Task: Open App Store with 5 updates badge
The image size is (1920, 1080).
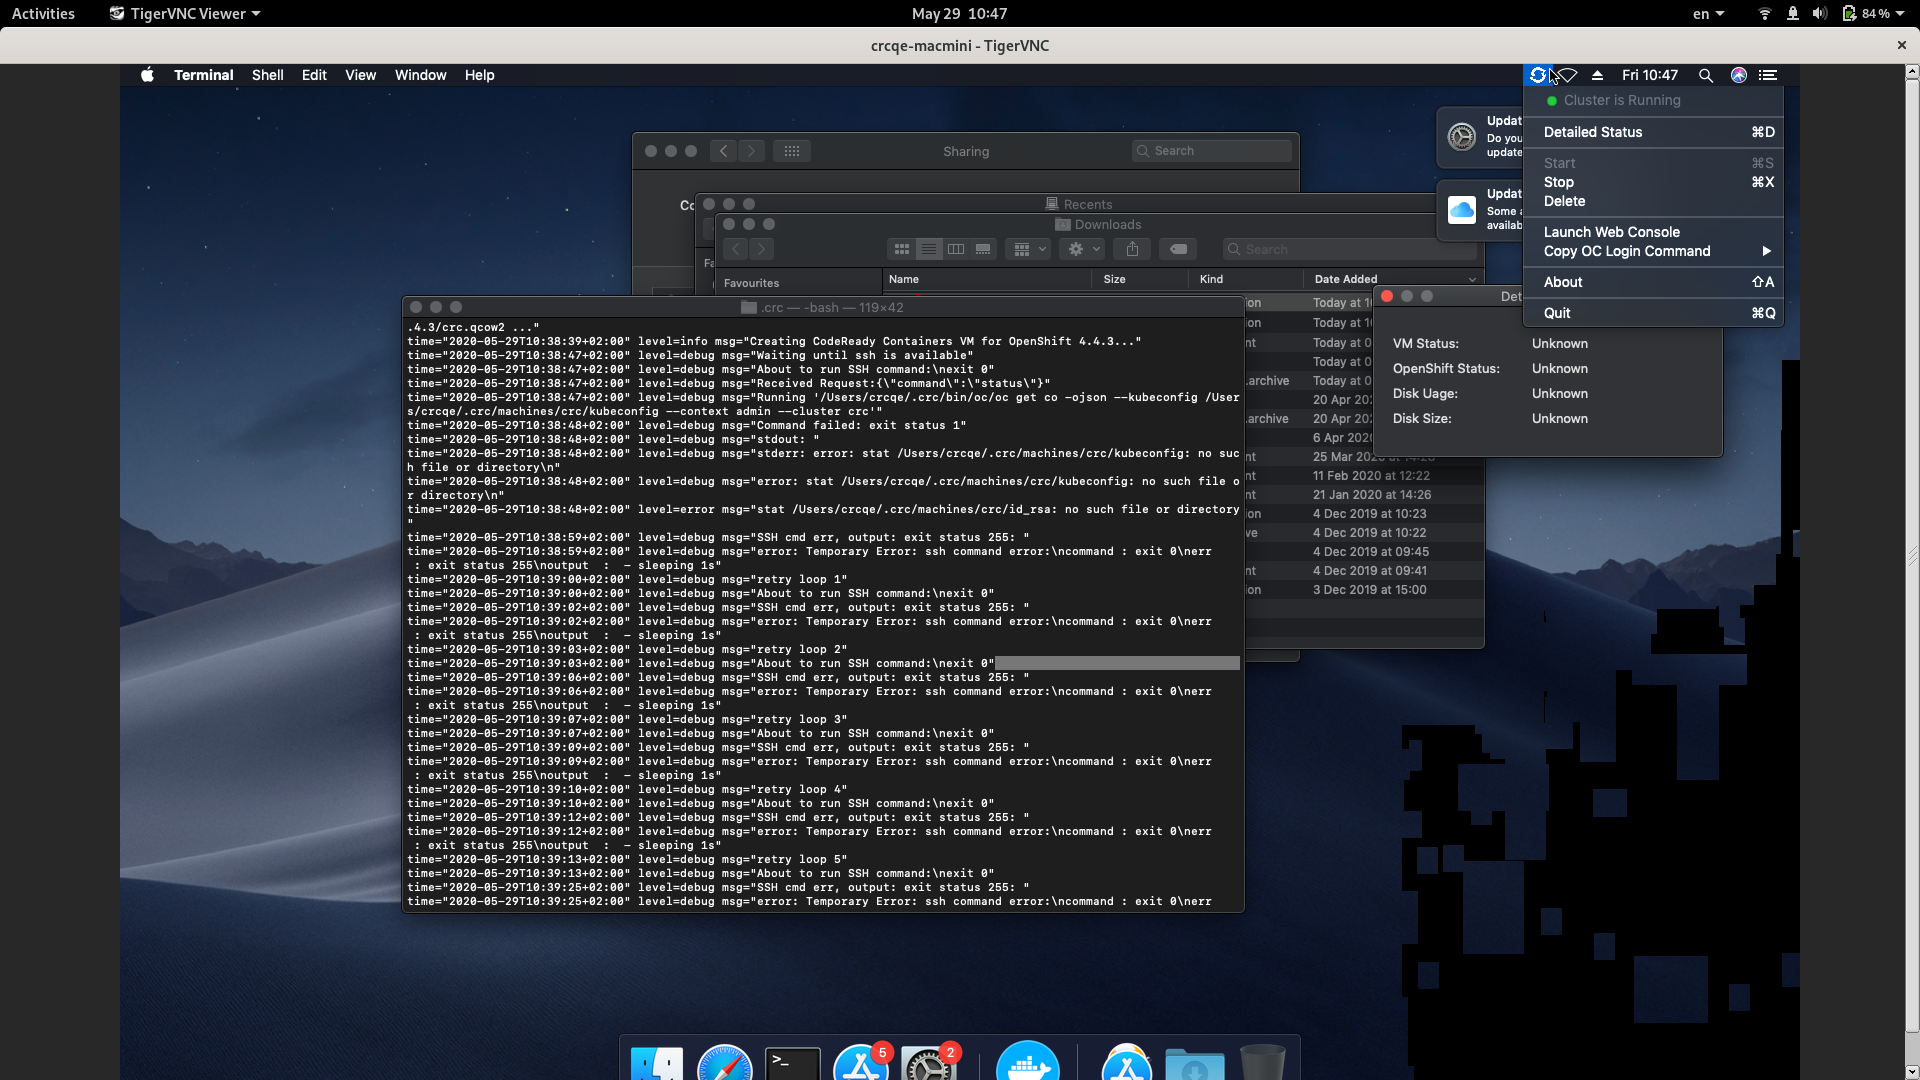Action: pyautogui.click(x=862, y=1063)
